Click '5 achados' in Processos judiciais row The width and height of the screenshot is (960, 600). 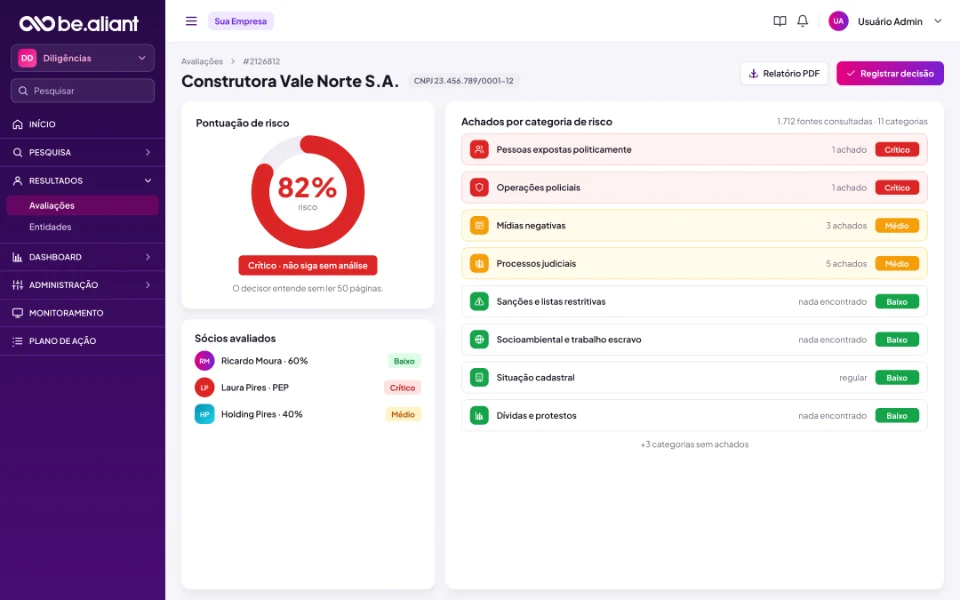[x=846, y=264]
